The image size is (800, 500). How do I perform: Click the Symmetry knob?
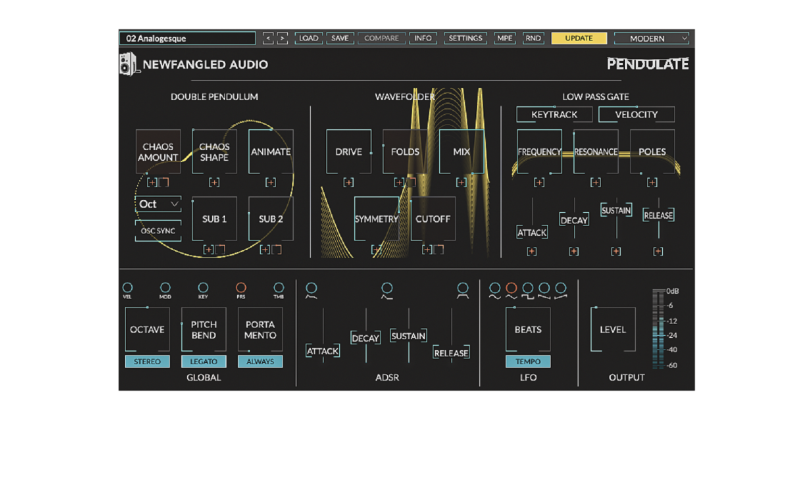point(377,219)
